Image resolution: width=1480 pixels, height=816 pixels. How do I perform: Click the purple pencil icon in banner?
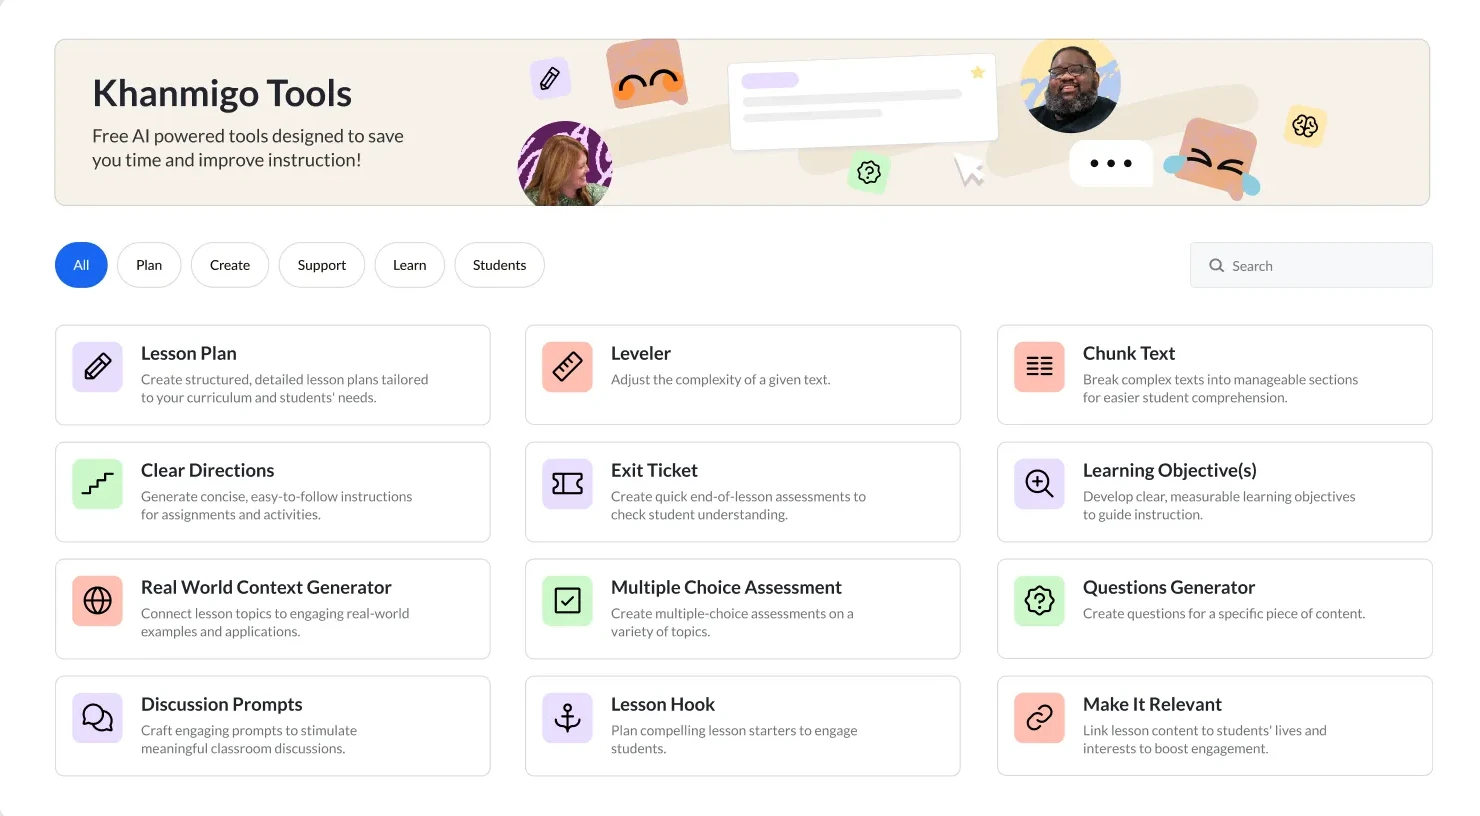point(550,78)
